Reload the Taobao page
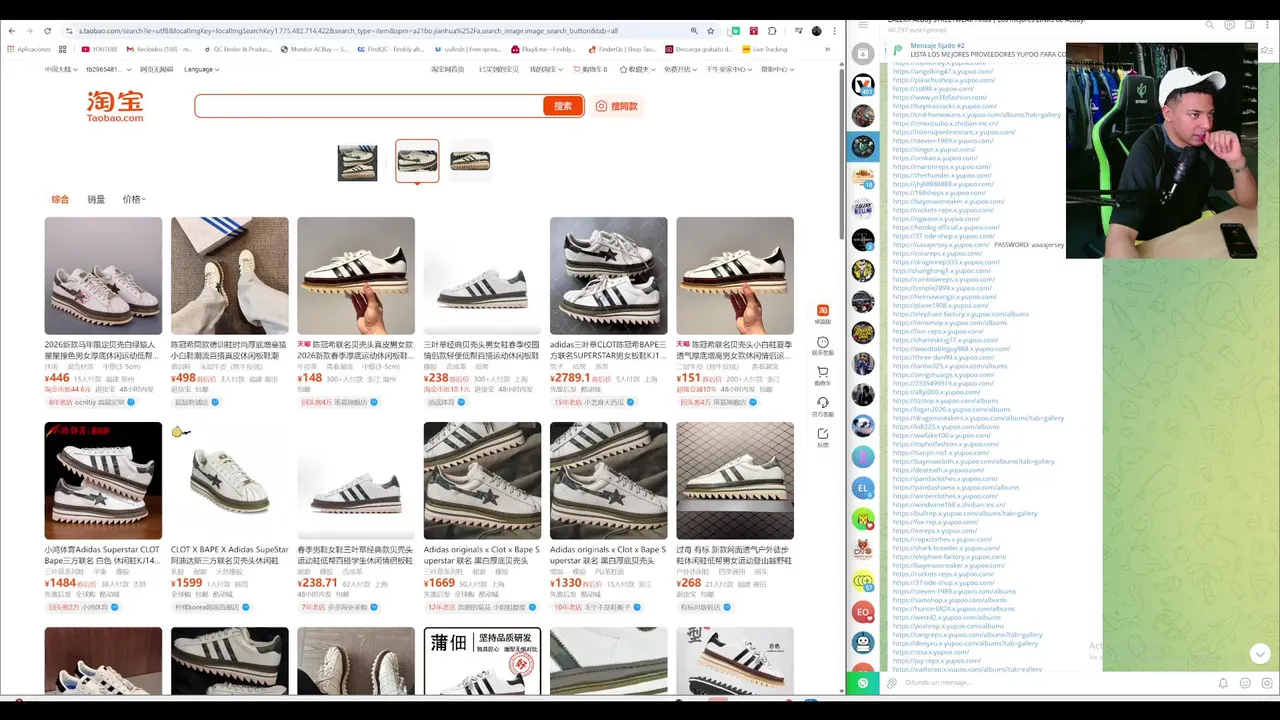Screen dimensions: 1280x720 pyautogui.click(x=47, y=31)
